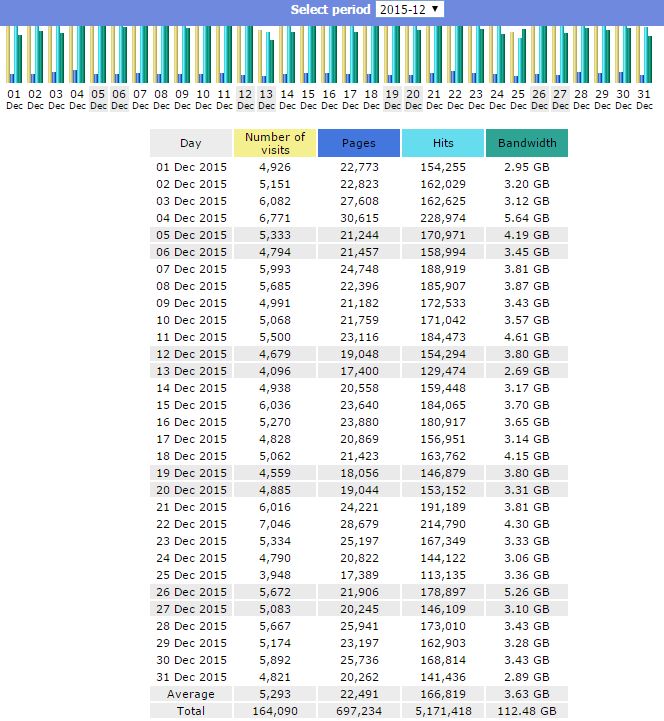664x721 pixels.
Task: Click the 13 Dec label under the chart
Action: [266, 99]
